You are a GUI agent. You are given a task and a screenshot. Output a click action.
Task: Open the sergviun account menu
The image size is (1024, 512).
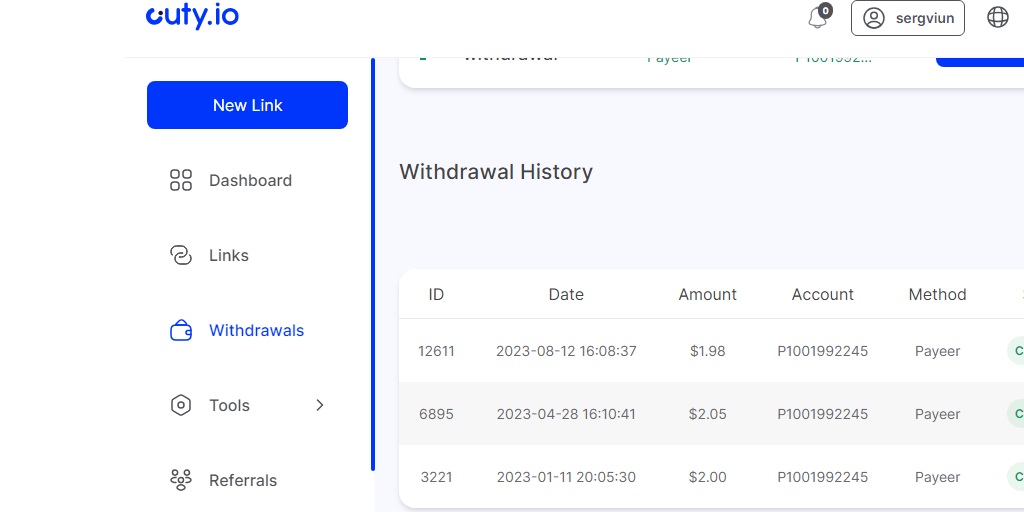[907, 18]
